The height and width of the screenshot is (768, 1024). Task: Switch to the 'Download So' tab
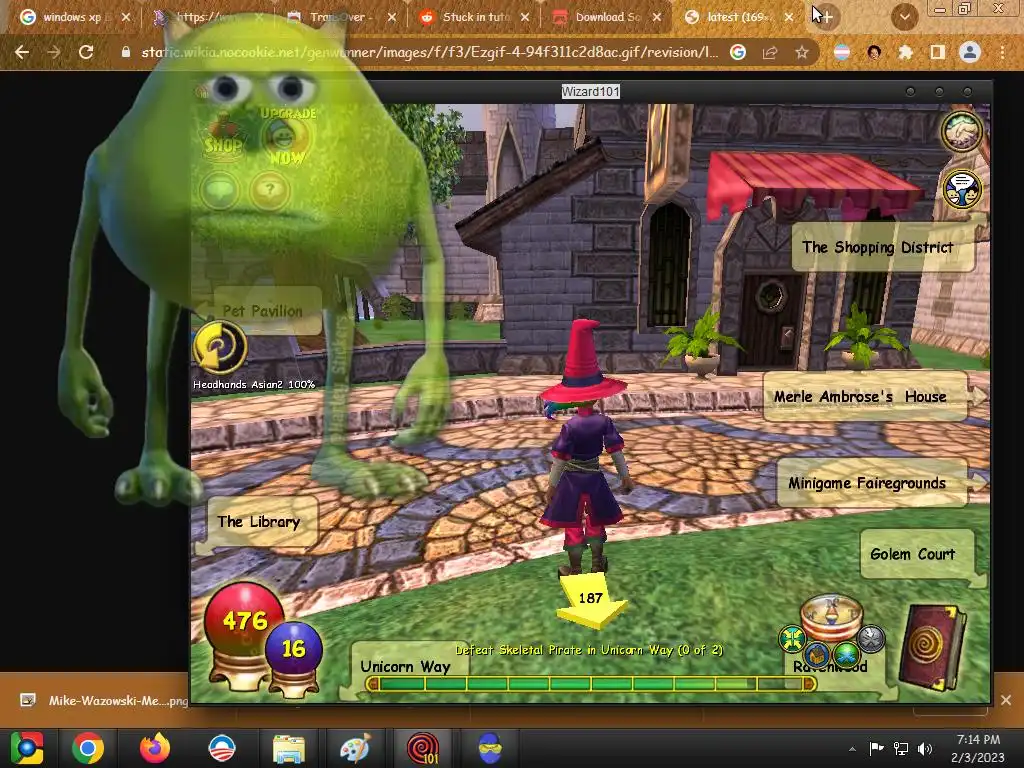pyautogui.click(x=606, y=17)
